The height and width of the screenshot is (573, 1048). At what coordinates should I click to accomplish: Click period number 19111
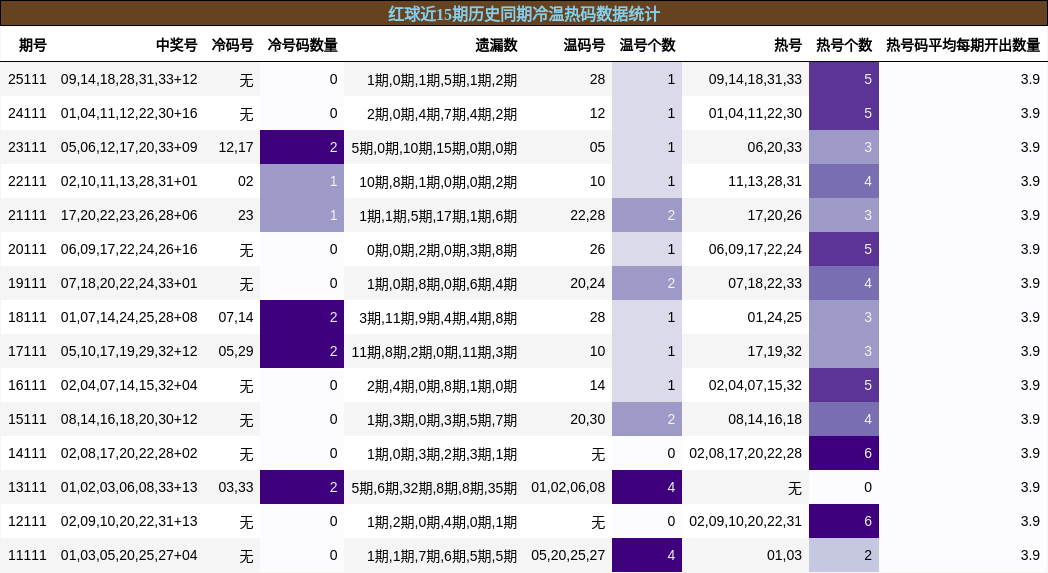pyautogui.click(x=27, y=283)
